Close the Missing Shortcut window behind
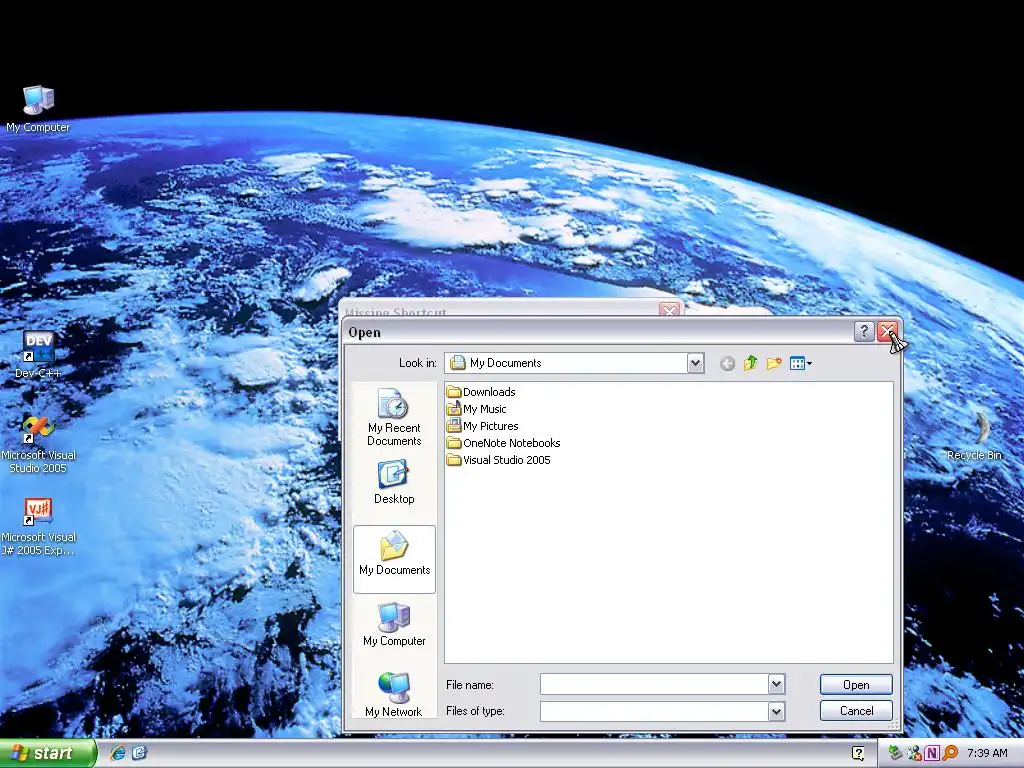Screen dimensions: 1024x768 coord(669,310)
